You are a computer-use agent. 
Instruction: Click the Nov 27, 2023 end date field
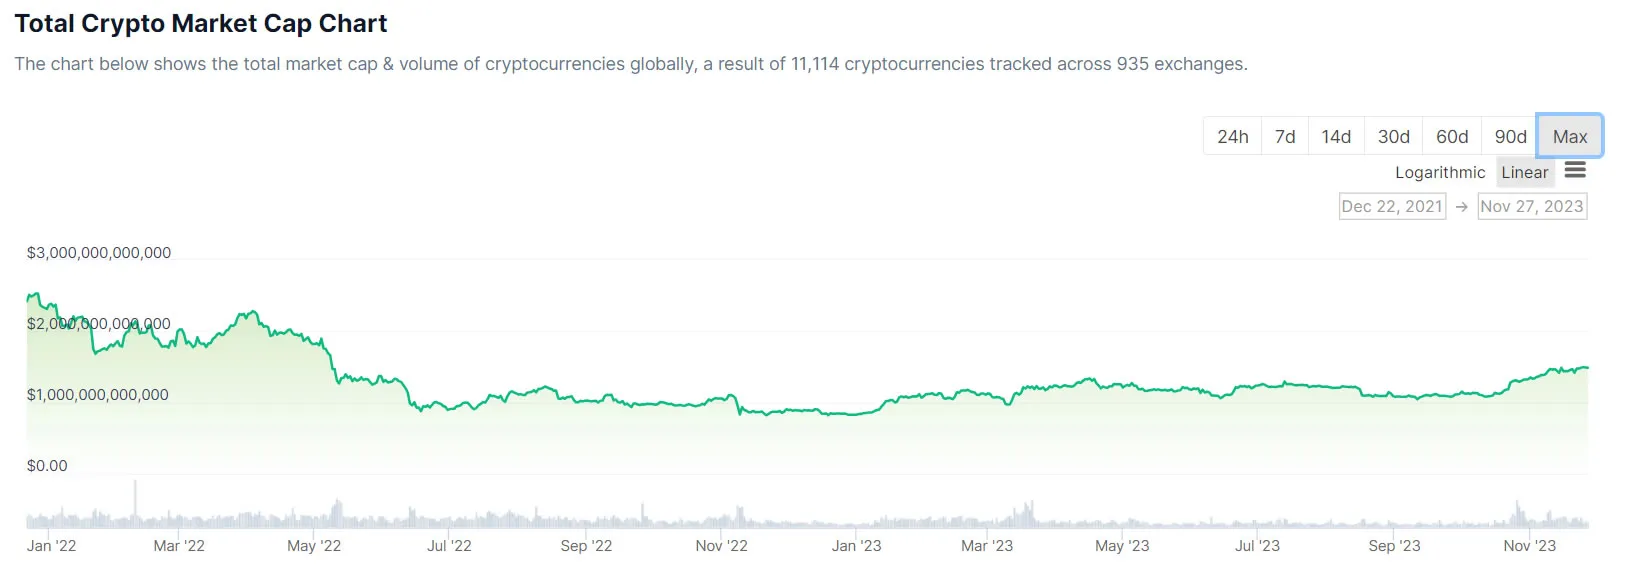click(x=1532, y=206)
